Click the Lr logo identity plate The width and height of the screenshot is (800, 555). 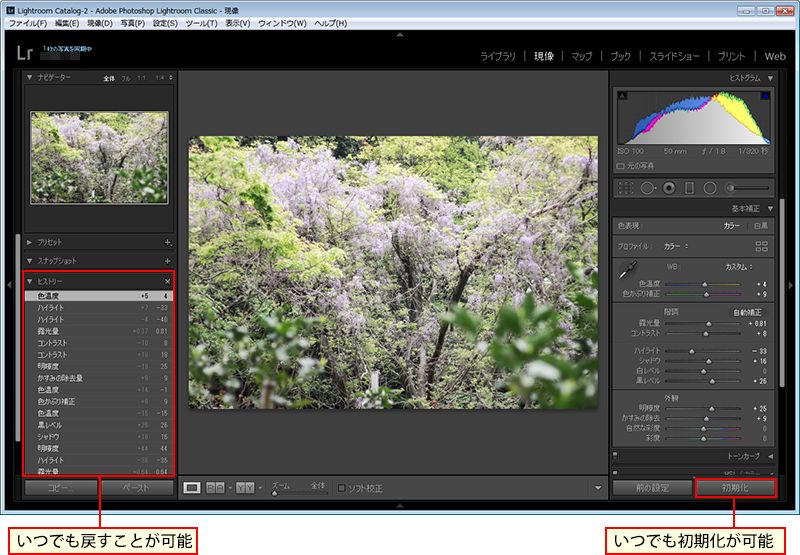tap(24, 53)
